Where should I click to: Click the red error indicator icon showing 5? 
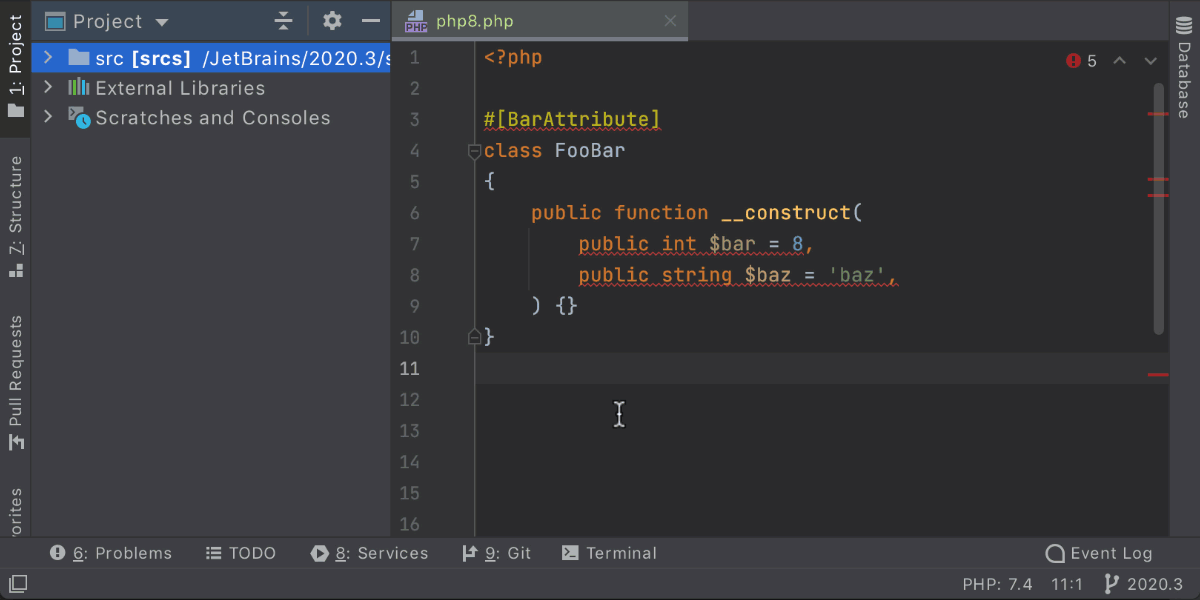(1074, 61)
